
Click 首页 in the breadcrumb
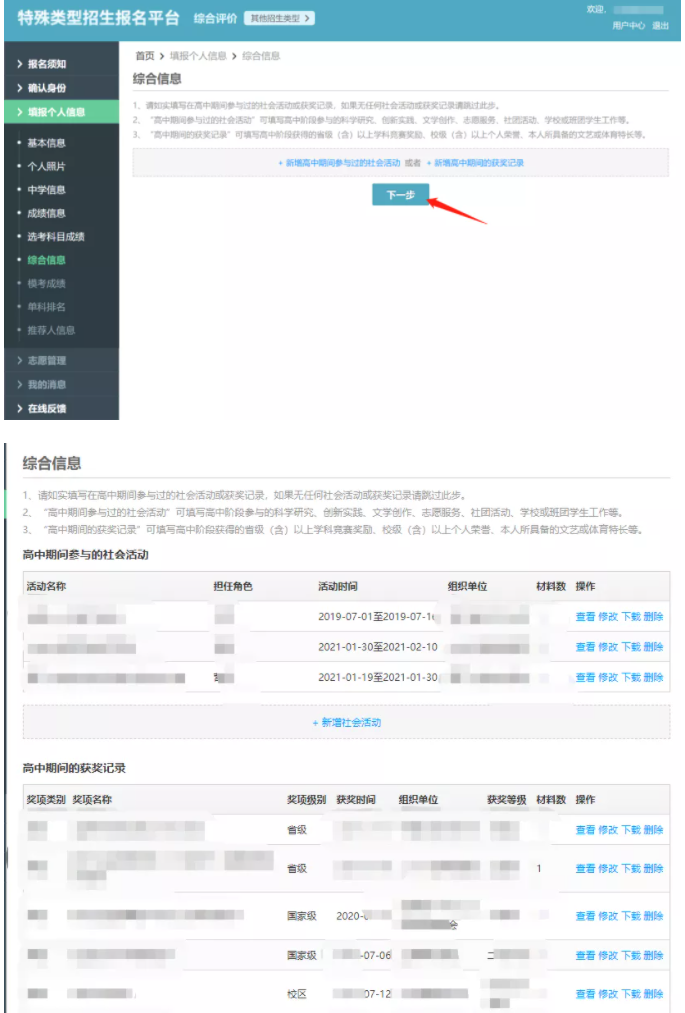(x=145, y=56)
